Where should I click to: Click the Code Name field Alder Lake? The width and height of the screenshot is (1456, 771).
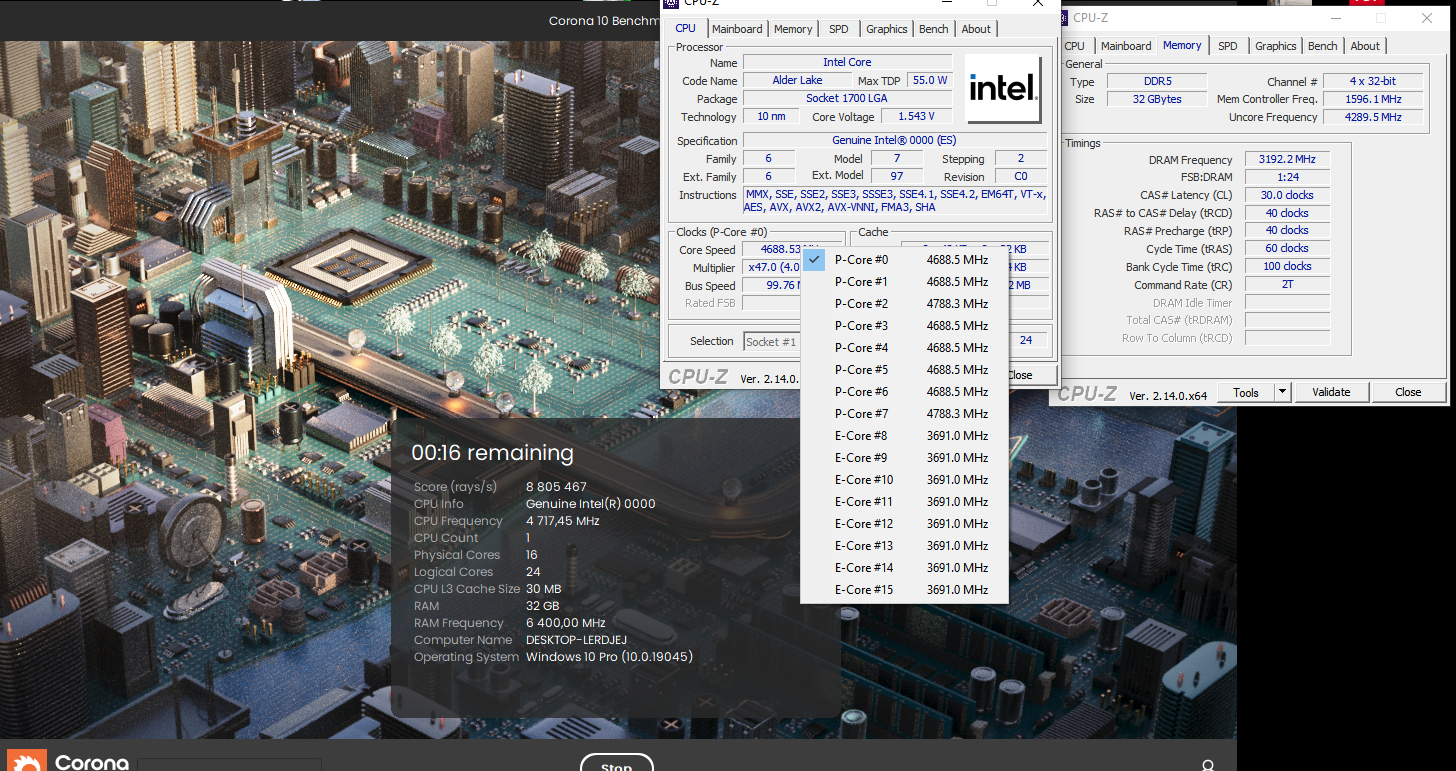point(797,80)
